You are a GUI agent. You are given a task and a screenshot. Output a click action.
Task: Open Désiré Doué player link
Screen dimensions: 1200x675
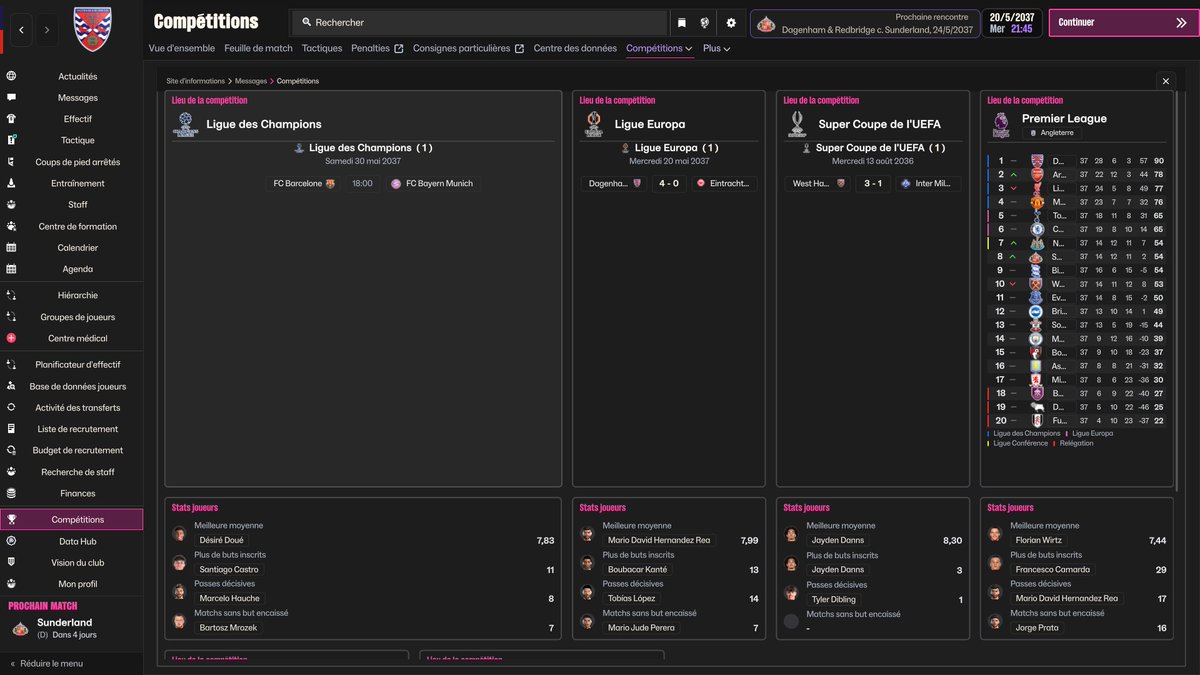click(221, 540)
